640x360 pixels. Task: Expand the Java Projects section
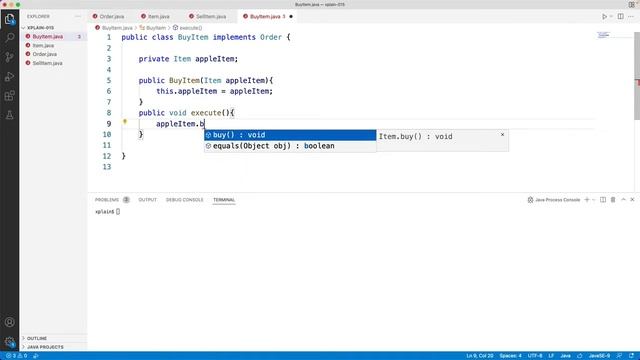coord(45,347)
